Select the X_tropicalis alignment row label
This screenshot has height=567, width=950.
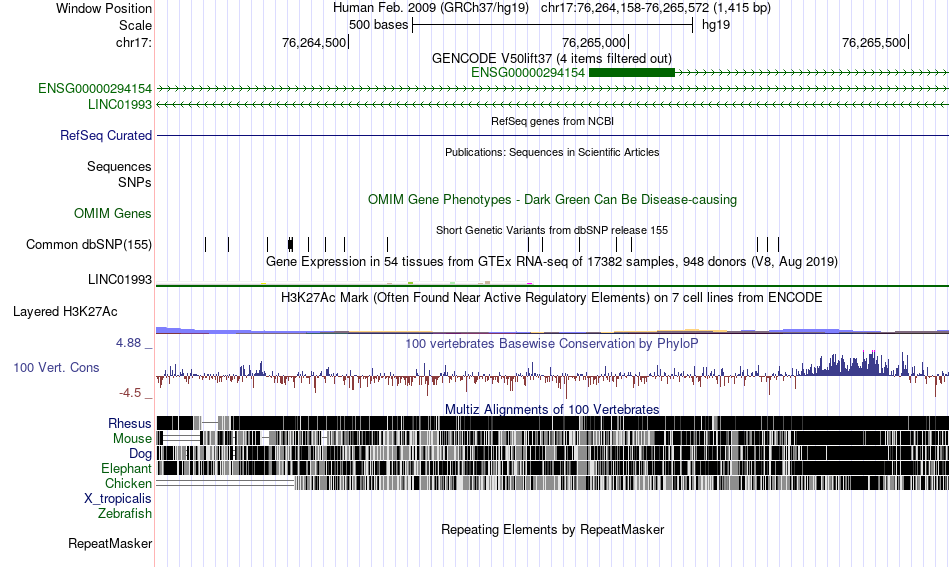[118, 499]
